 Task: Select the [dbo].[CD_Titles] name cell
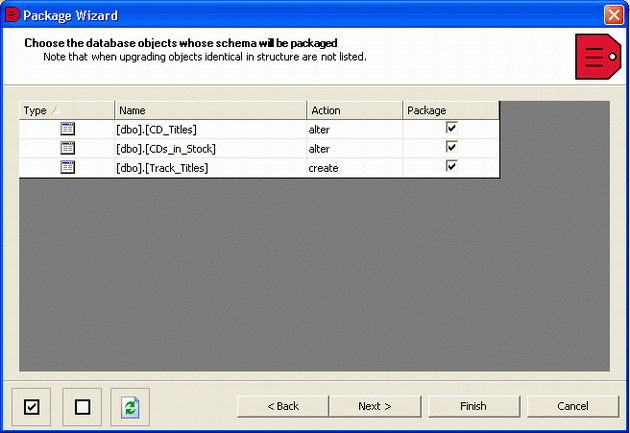(211, 130)
